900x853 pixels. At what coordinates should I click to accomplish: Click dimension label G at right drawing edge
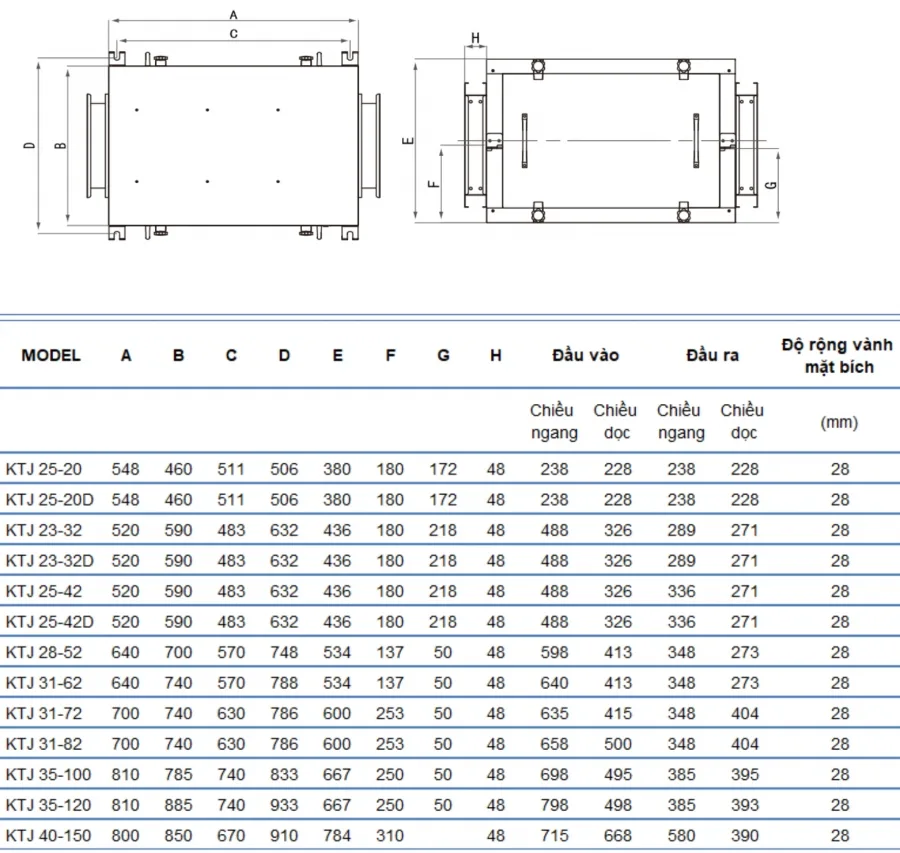pos(771,185)
